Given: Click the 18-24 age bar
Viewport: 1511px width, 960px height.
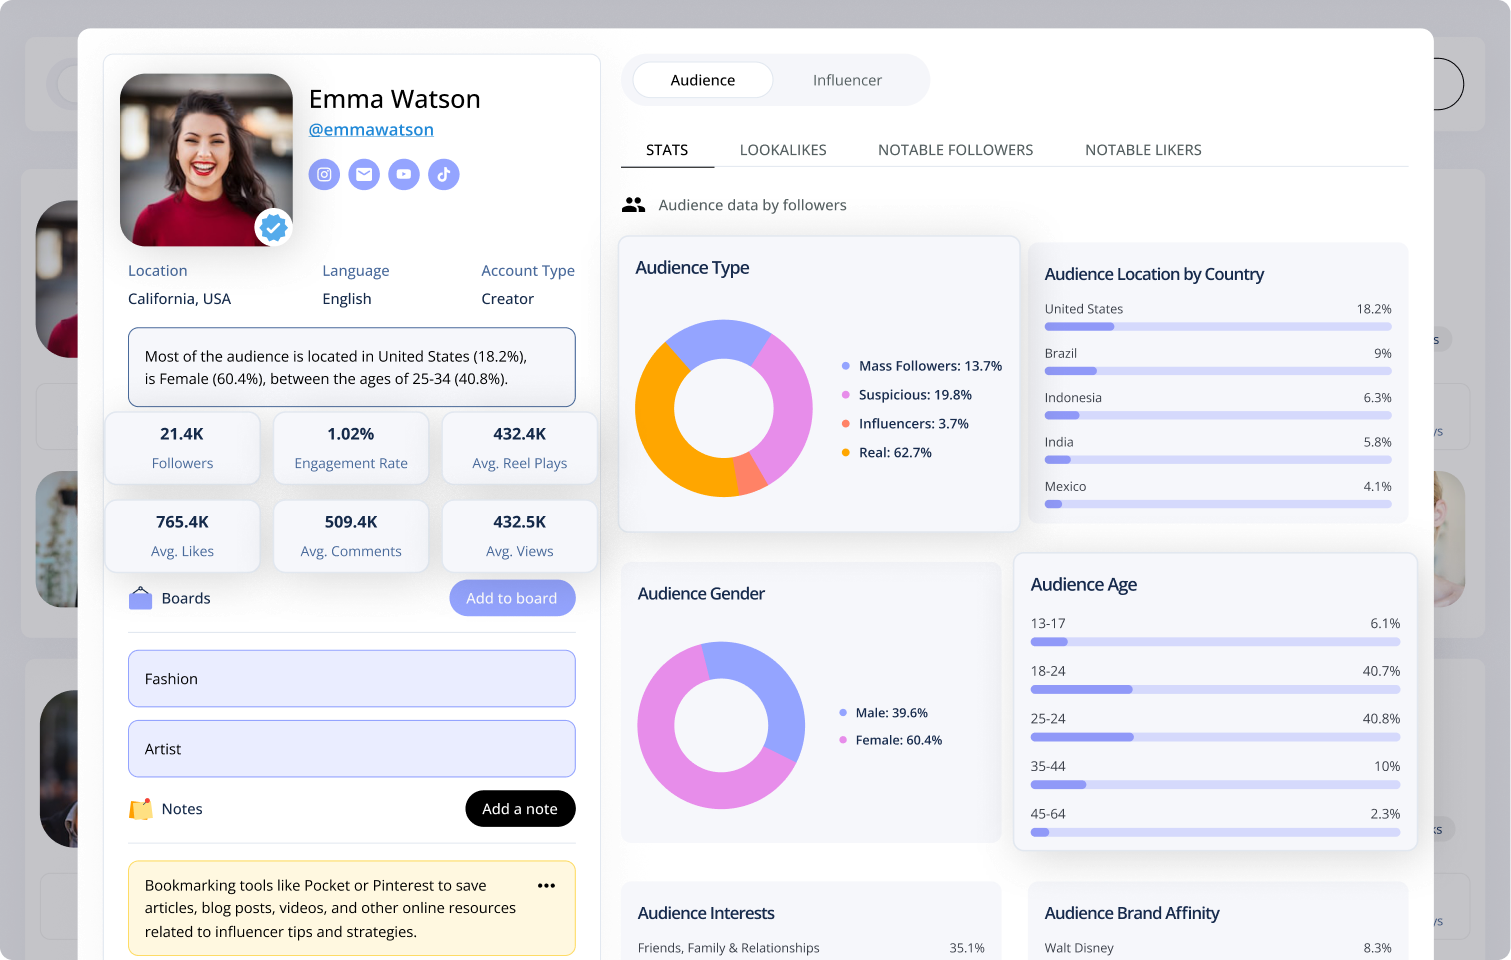Looking at the screenshot, I should point(1215,689).
